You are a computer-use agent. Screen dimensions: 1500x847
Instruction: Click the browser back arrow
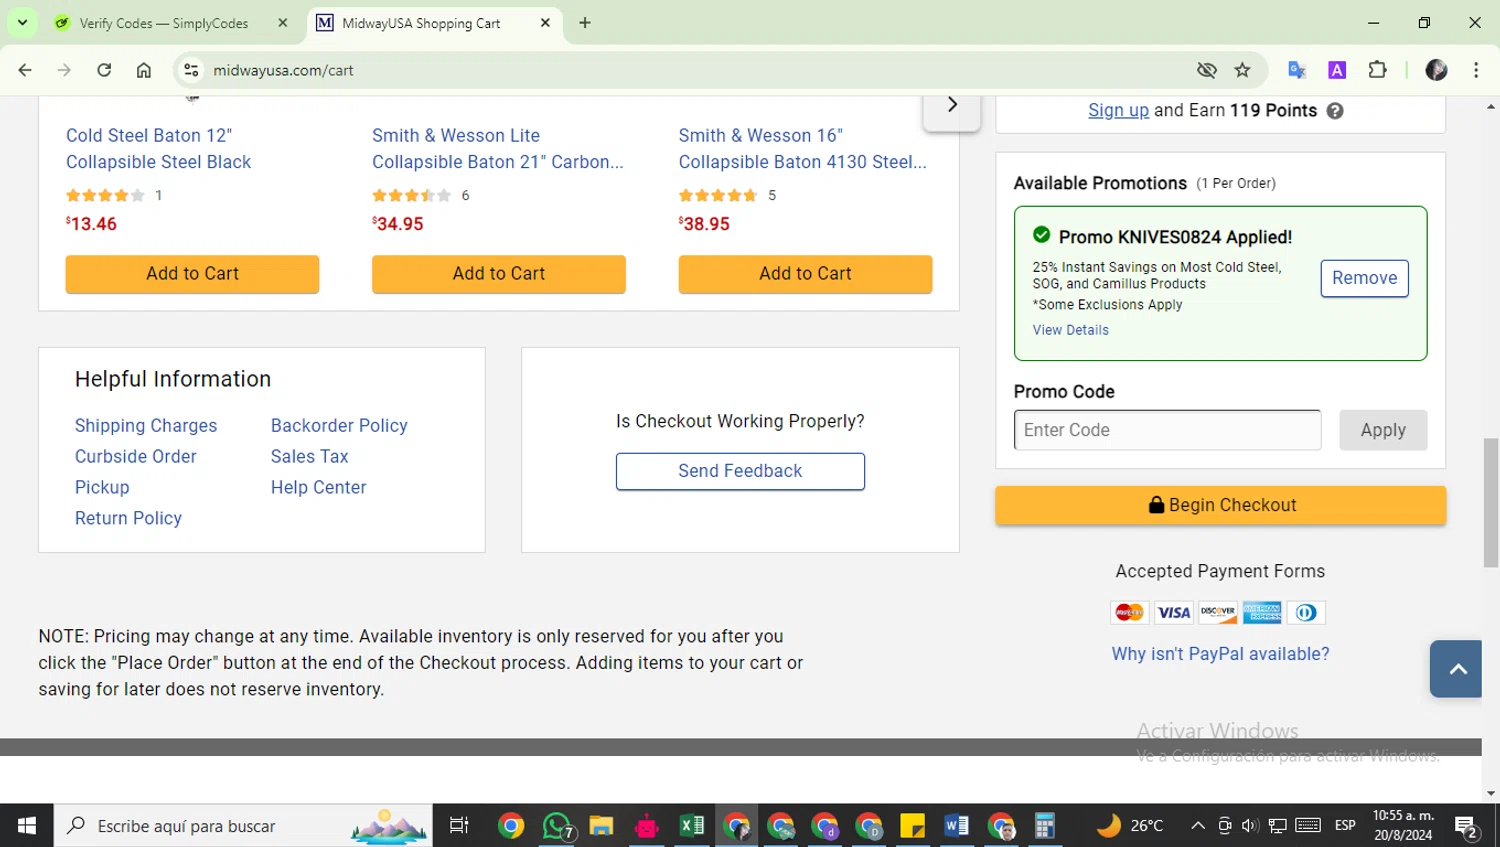coord(25,70)
